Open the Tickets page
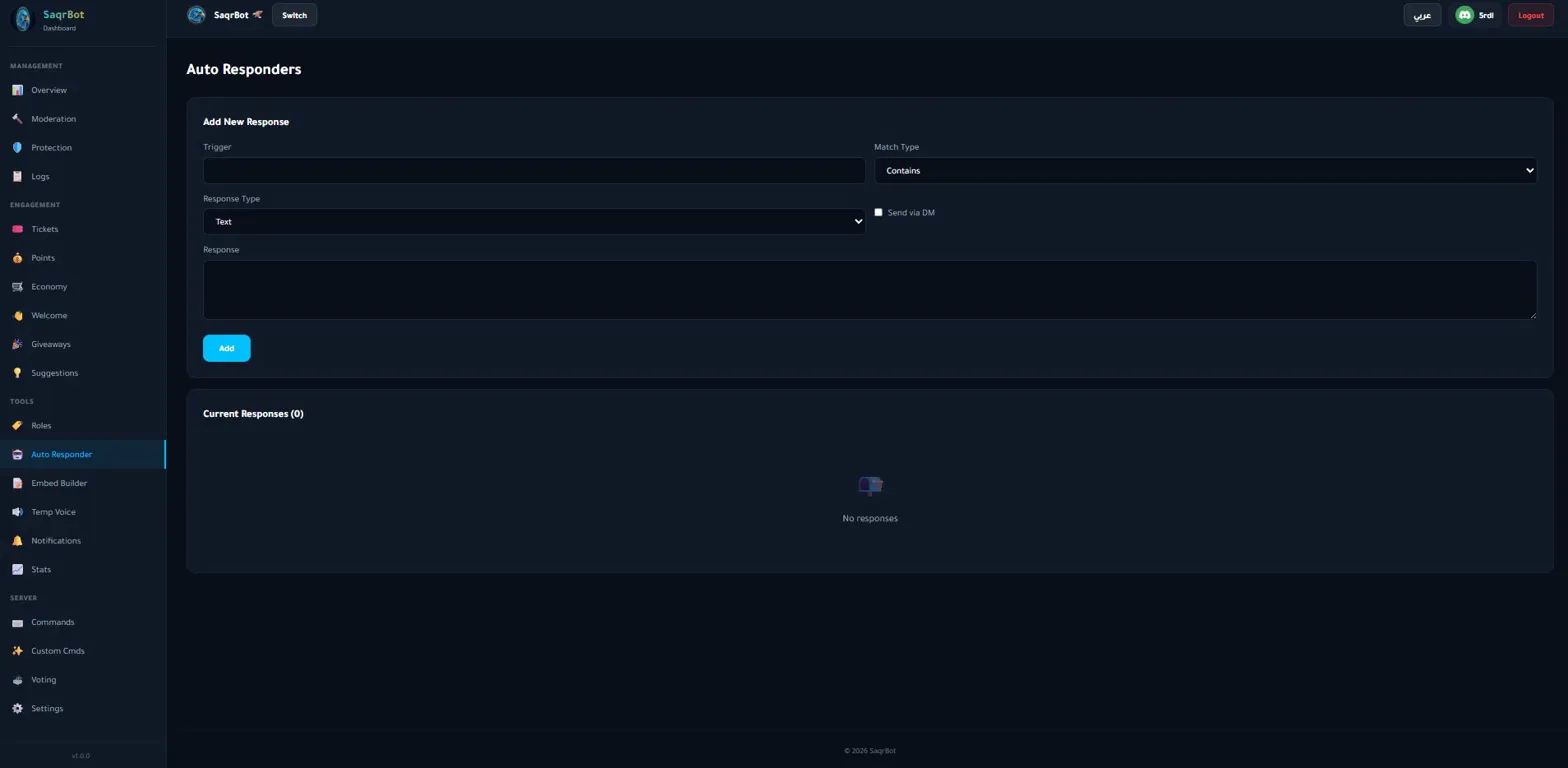Image resolution: width=1568 pixels, height=768 pixels. 83,229
